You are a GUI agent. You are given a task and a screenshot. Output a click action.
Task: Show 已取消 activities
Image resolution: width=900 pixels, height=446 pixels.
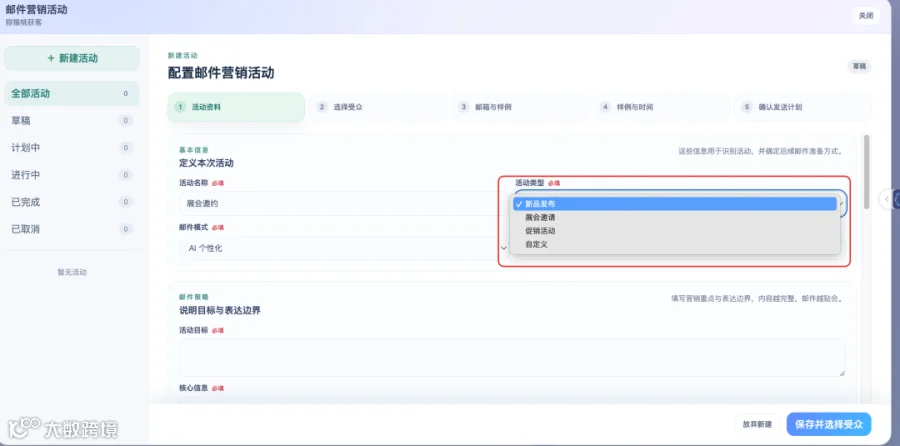click(x=72, y=229)
